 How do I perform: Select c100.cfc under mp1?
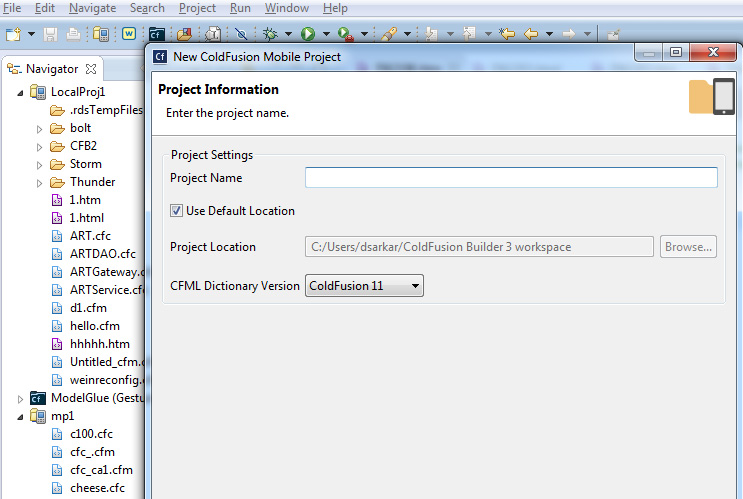pos(82,434)
